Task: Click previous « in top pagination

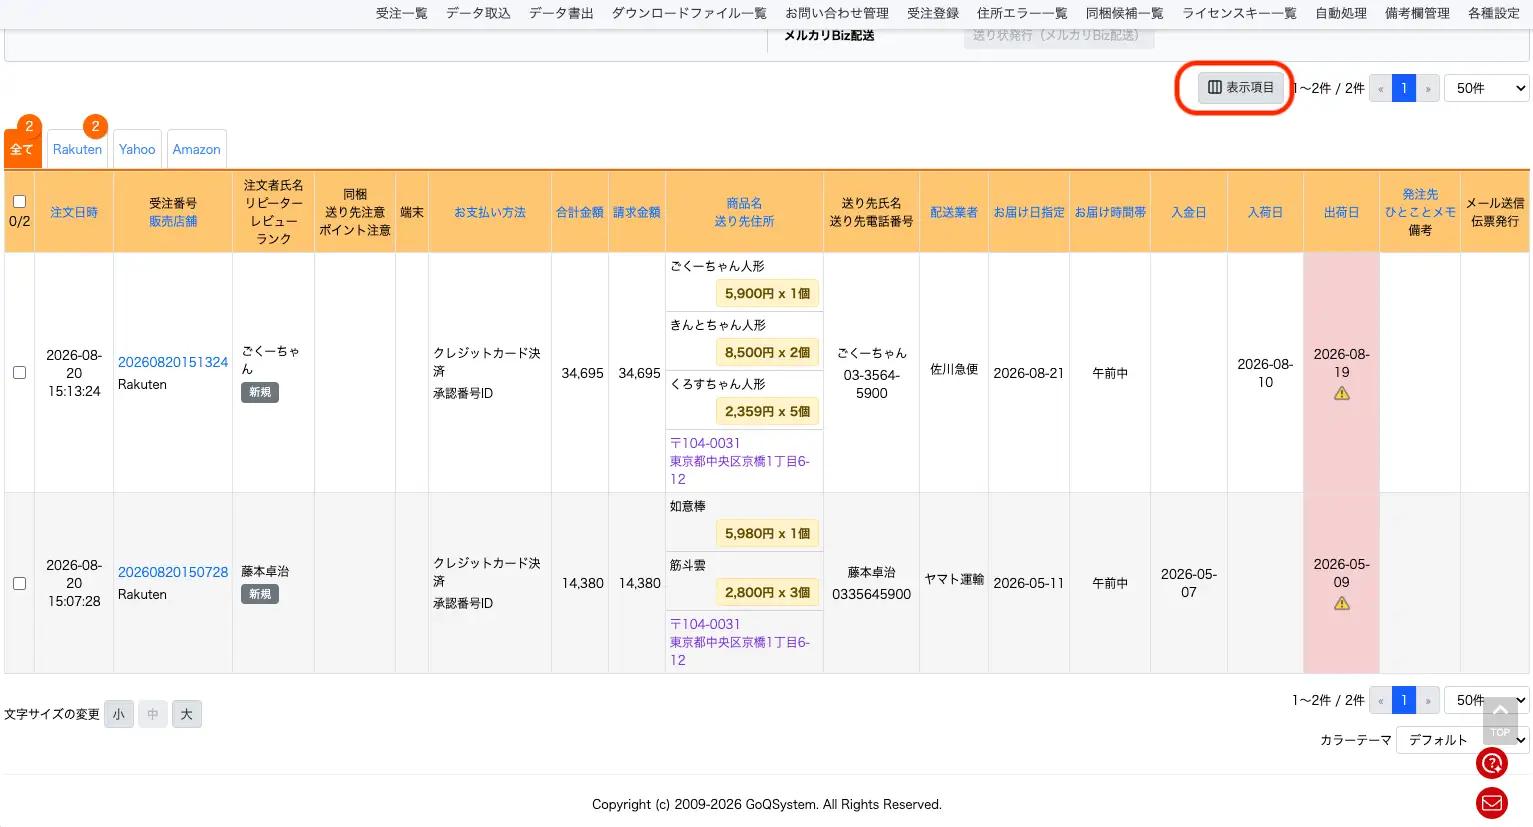Action: pyautogui.click(x=1381, y=88)
